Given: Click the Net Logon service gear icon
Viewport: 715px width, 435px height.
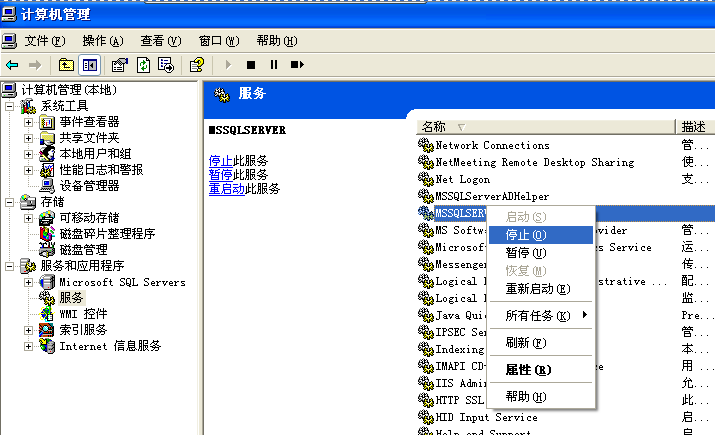Looking at the screenshot, I should coord(425,179).
